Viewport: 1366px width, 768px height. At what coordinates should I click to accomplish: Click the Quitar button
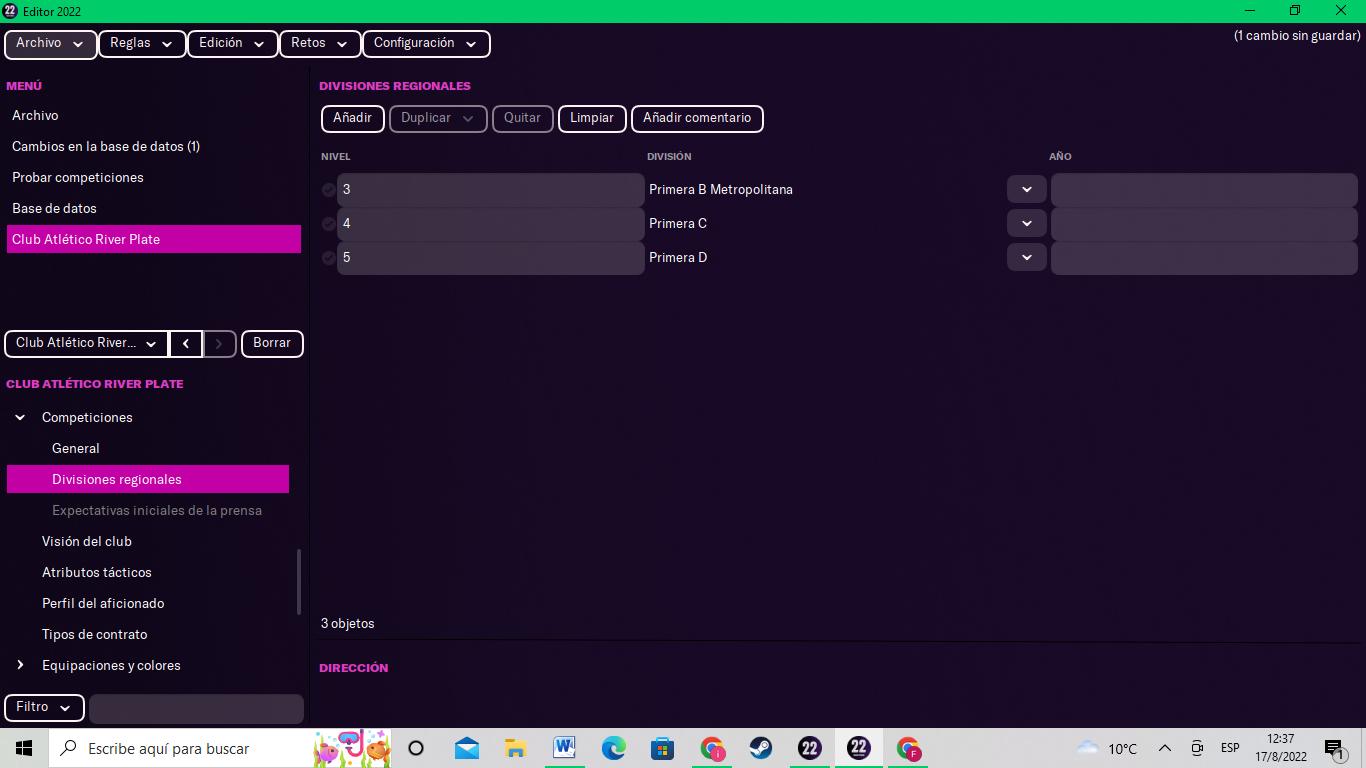tap(523, 118)
